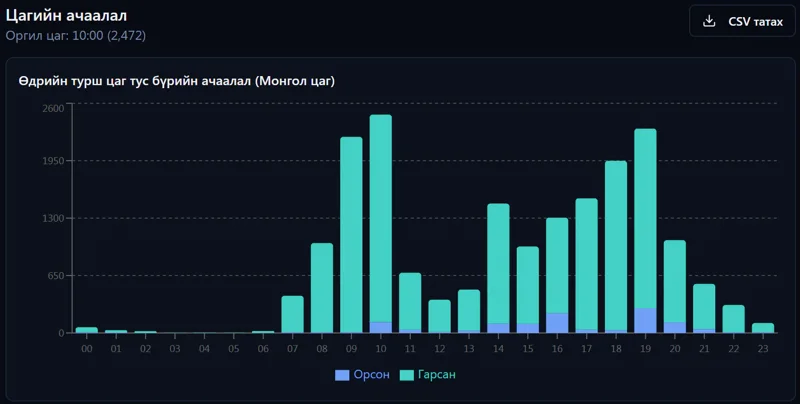800x404 pixels.
Task: Toggle the Орсон series in the legend
Action: point(362,375)
